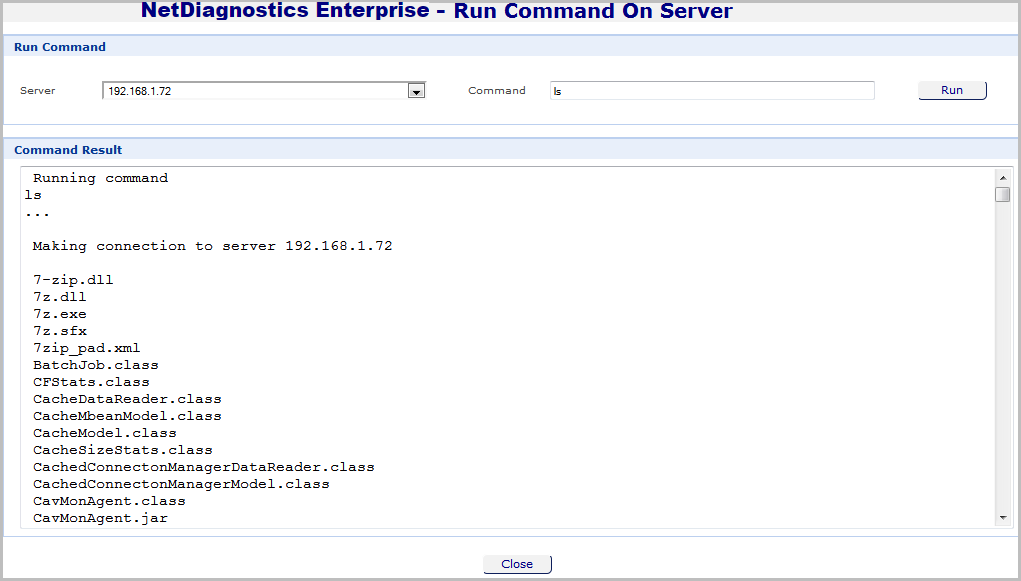Click the 'Run Command' section header
This screenshot has height=581, width=1021.
[60, 47]
